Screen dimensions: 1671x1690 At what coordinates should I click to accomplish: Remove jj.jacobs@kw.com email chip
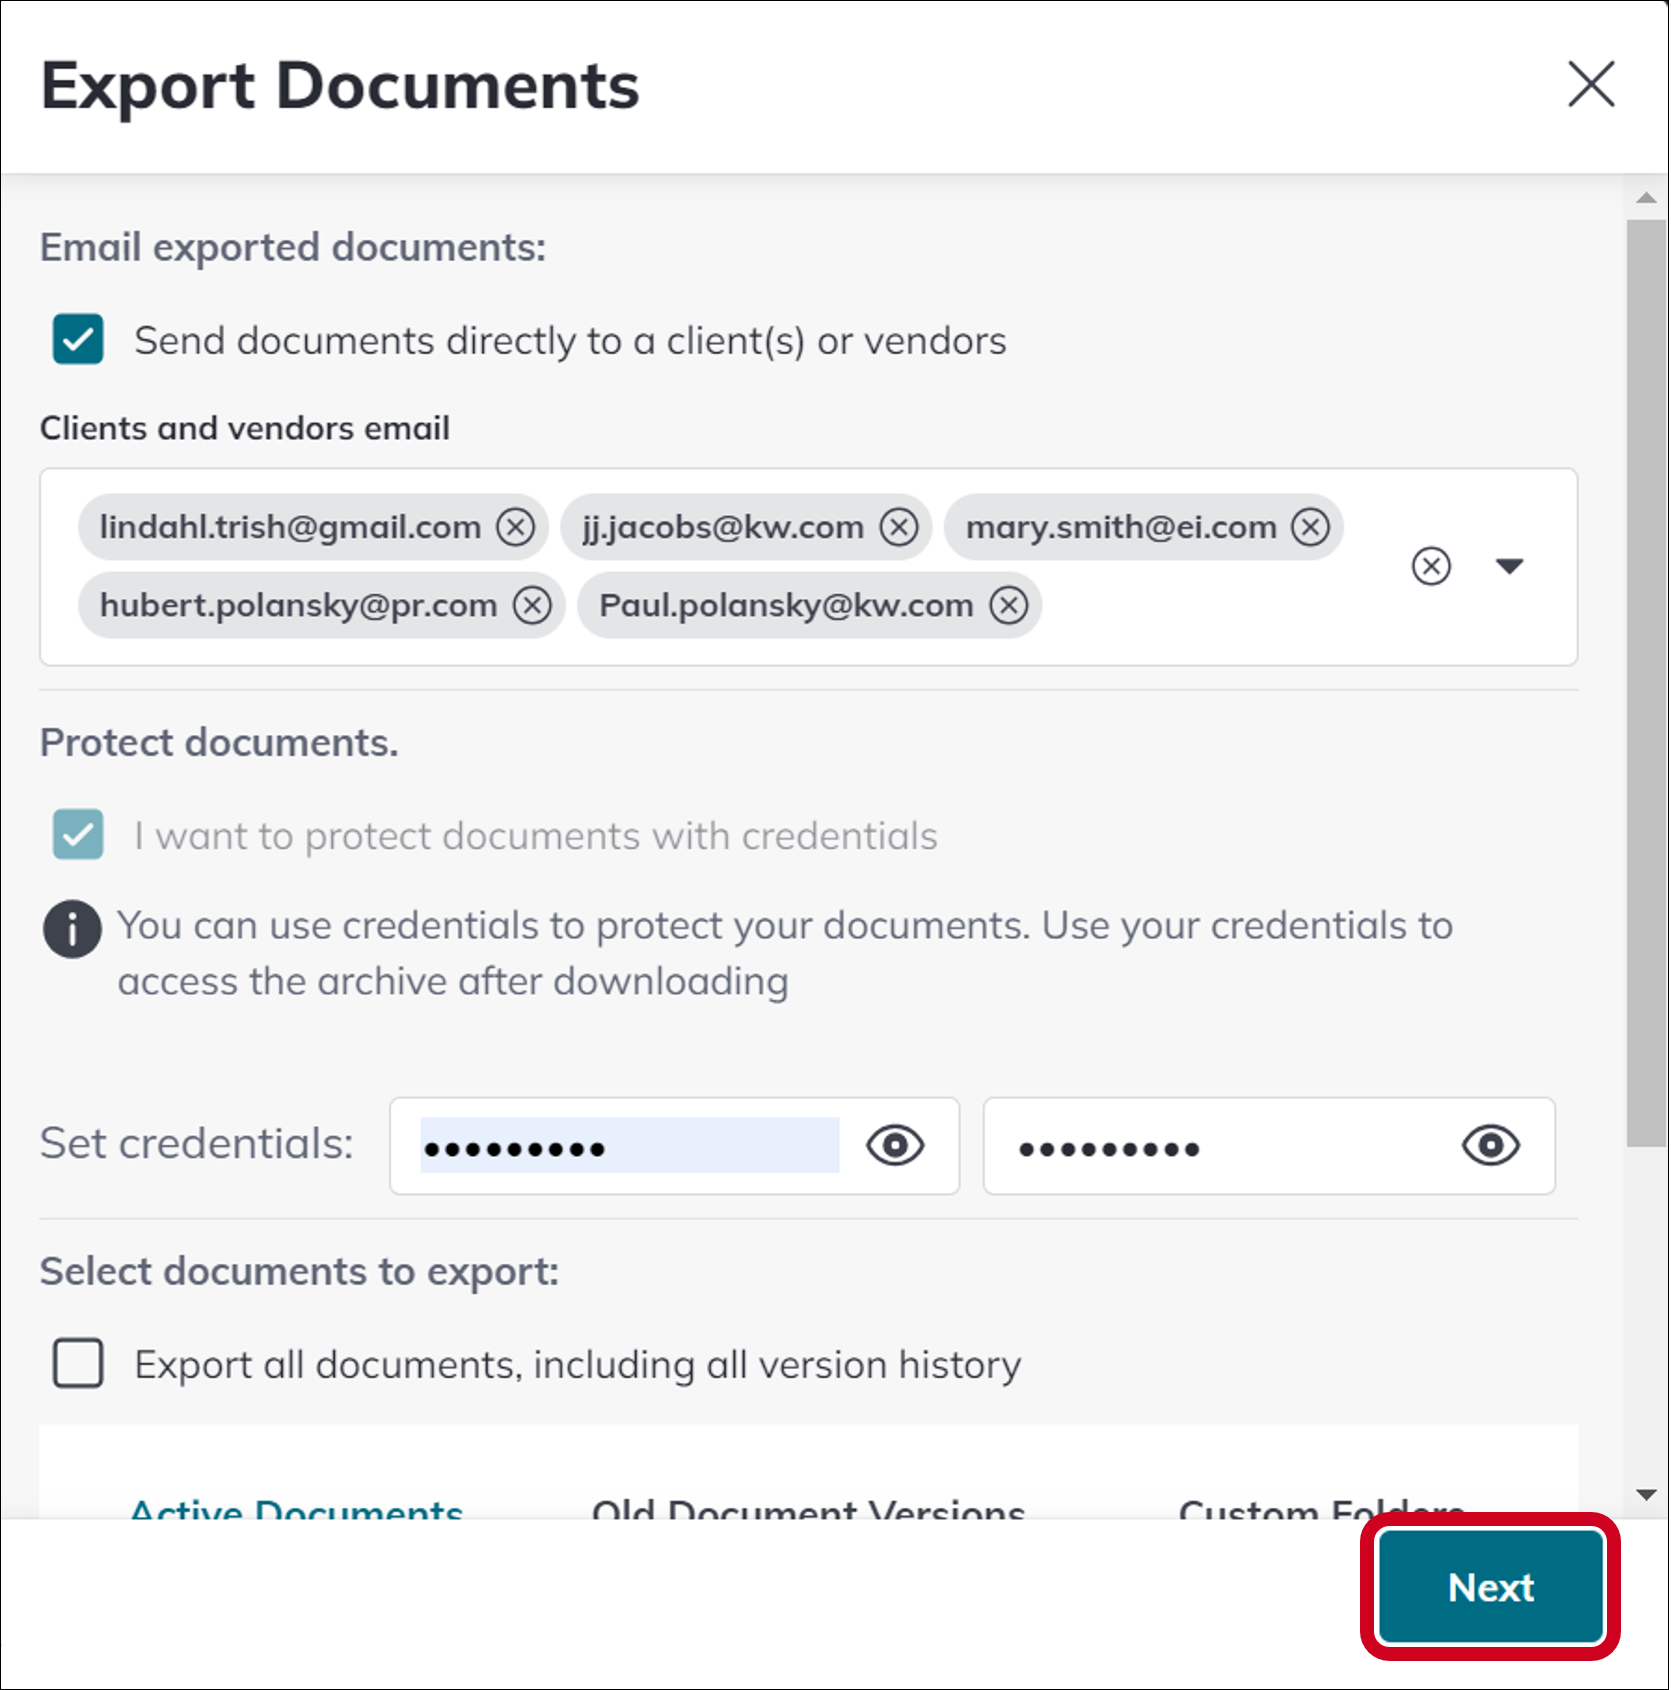pos(899,527)
